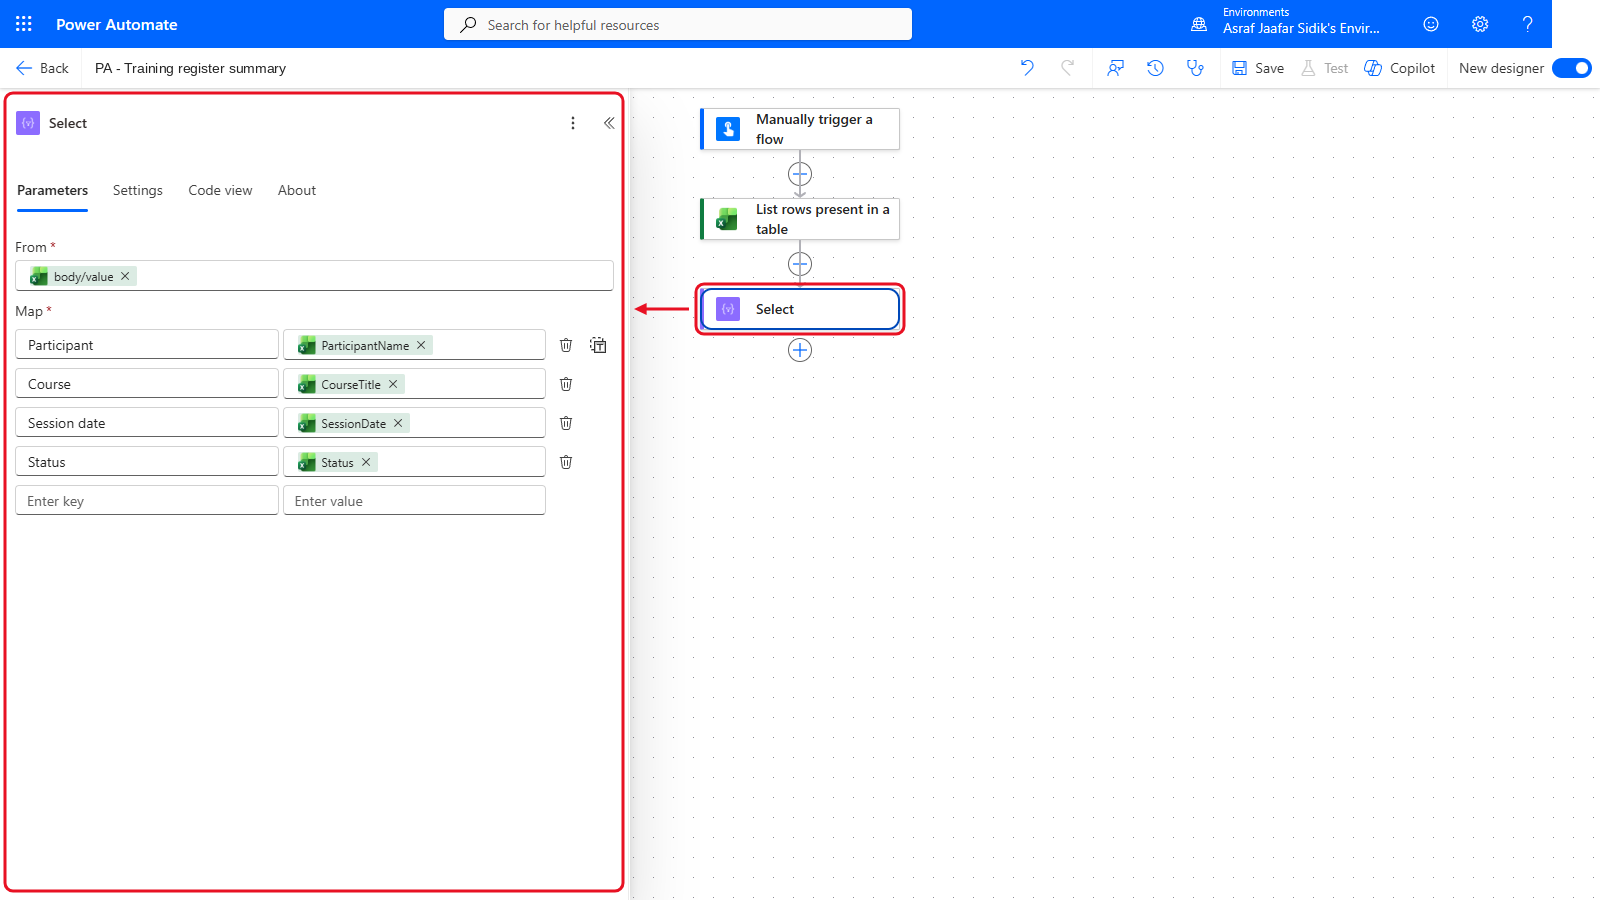Go Back to previous page
This screenshot has height=900, width=1600.
pos(42,68)
